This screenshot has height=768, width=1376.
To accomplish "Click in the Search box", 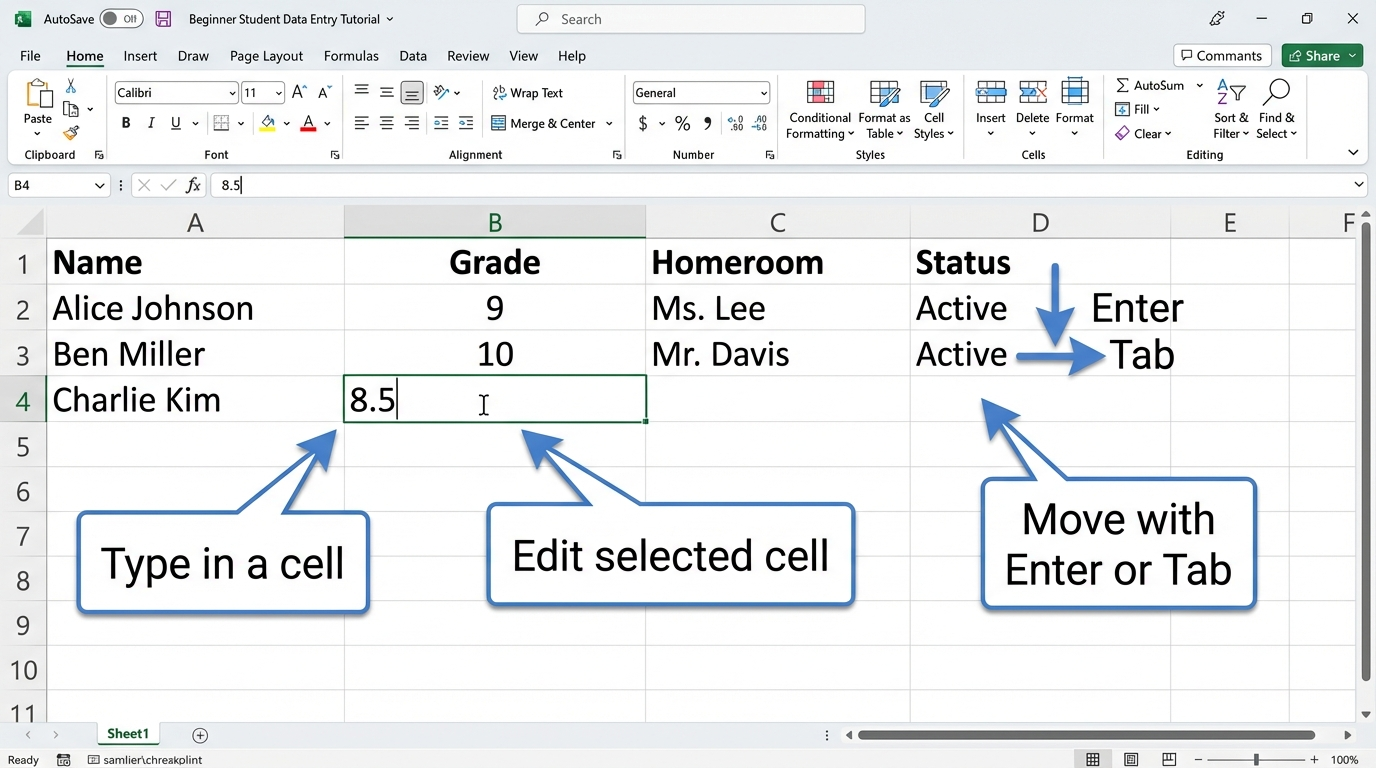I will point(691,19).
